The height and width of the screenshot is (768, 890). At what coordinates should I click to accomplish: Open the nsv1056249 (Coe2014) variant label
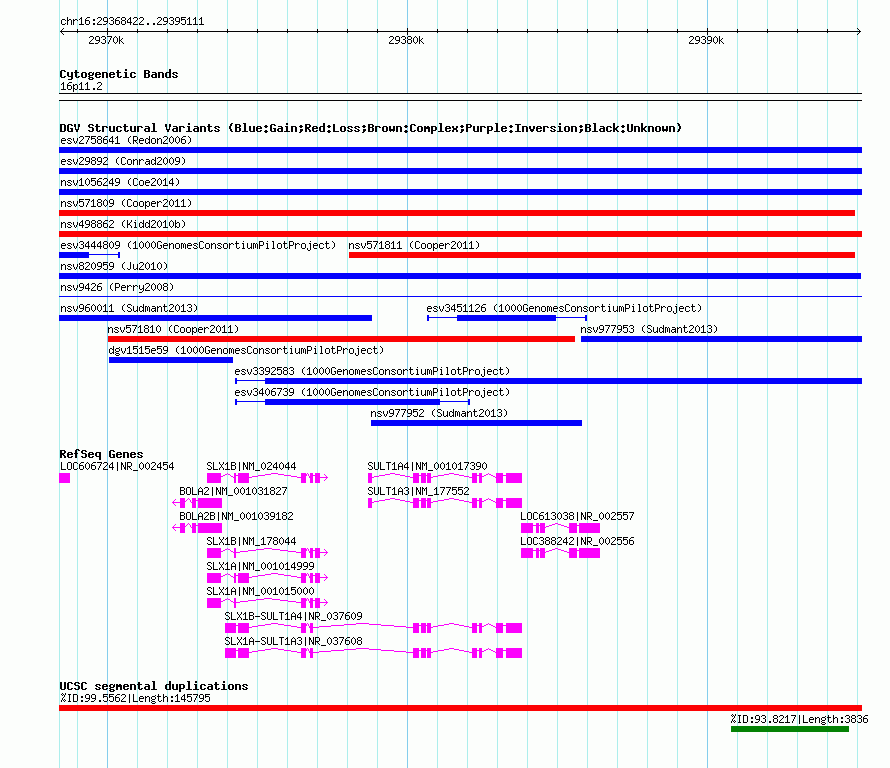[120, 182]
